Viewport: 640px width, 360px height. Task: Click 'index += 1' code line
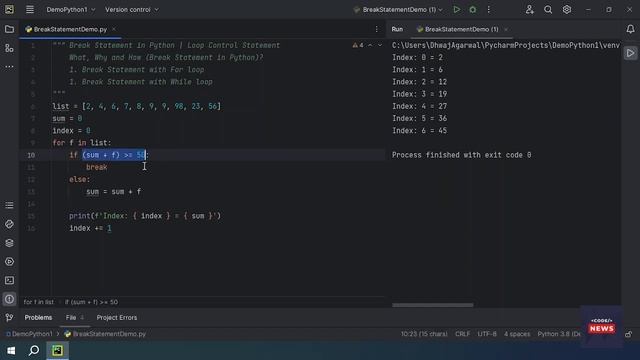[90, 228]
